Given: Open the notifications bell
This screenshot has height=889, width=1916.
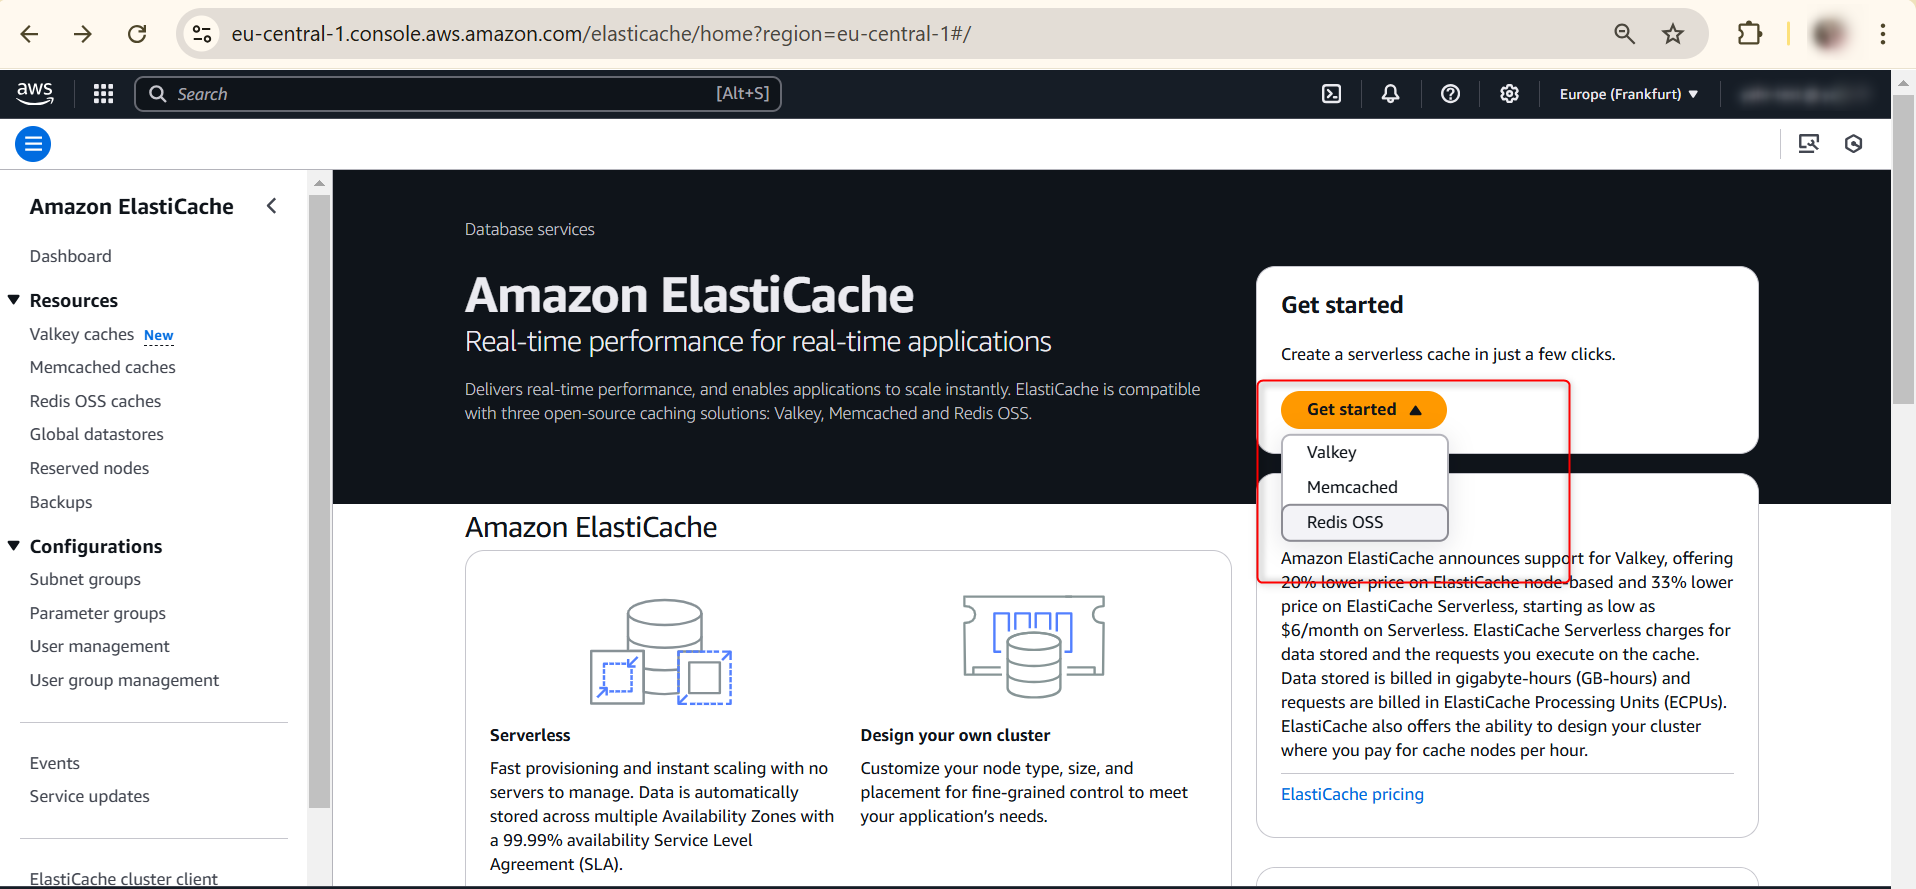Looking at the screenshot, I should 1390,94.
